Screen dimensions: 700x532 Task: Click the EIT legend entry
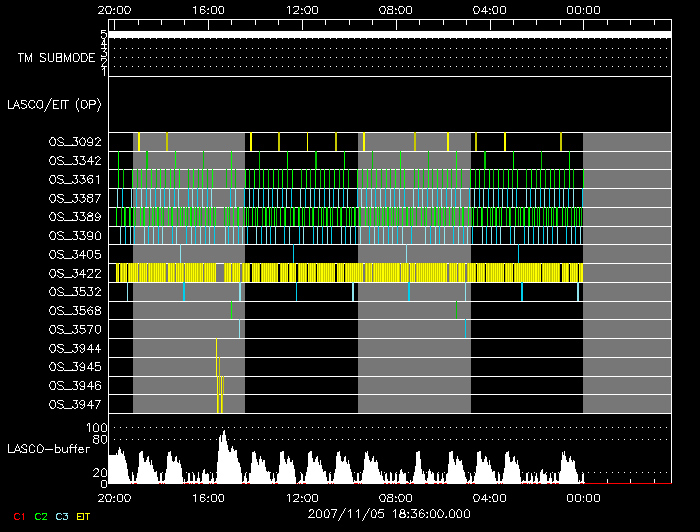pyautogui.click(x=84, y=516)
